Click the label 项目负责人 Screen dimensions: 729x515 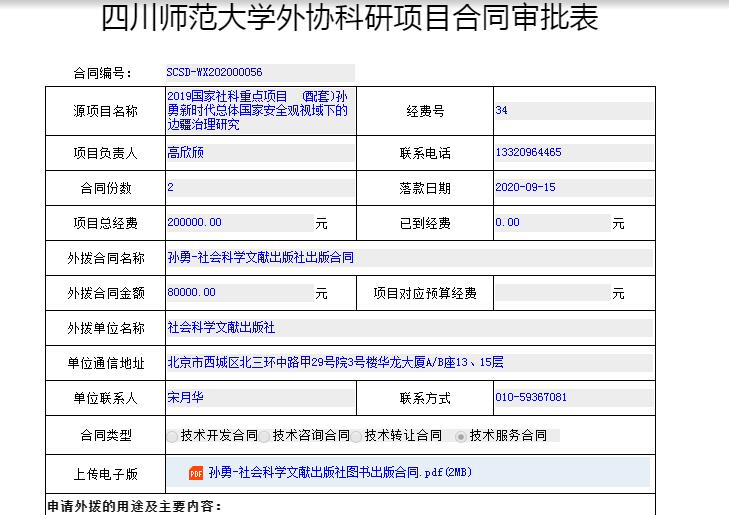click(x=106, y=153)
